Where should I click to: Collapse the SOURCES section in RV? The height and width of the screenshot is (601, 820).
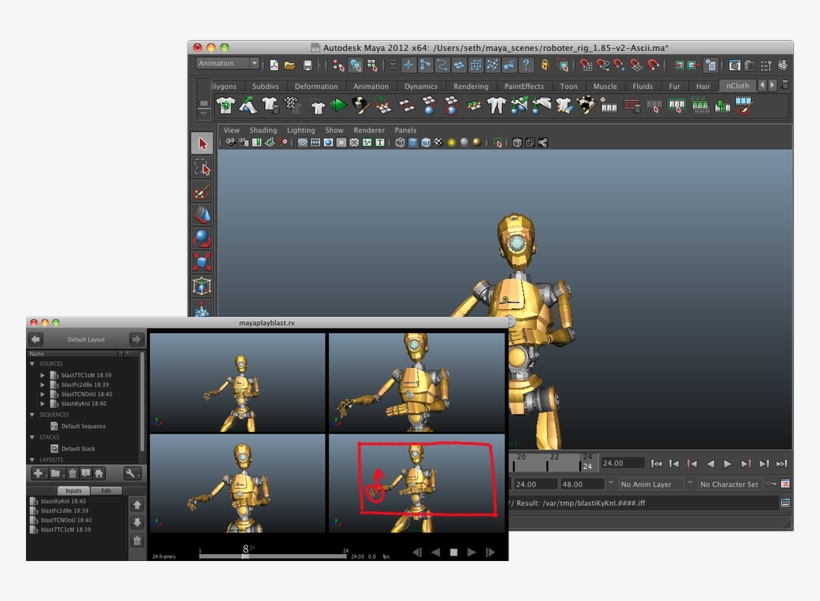(x=32, y=364)
